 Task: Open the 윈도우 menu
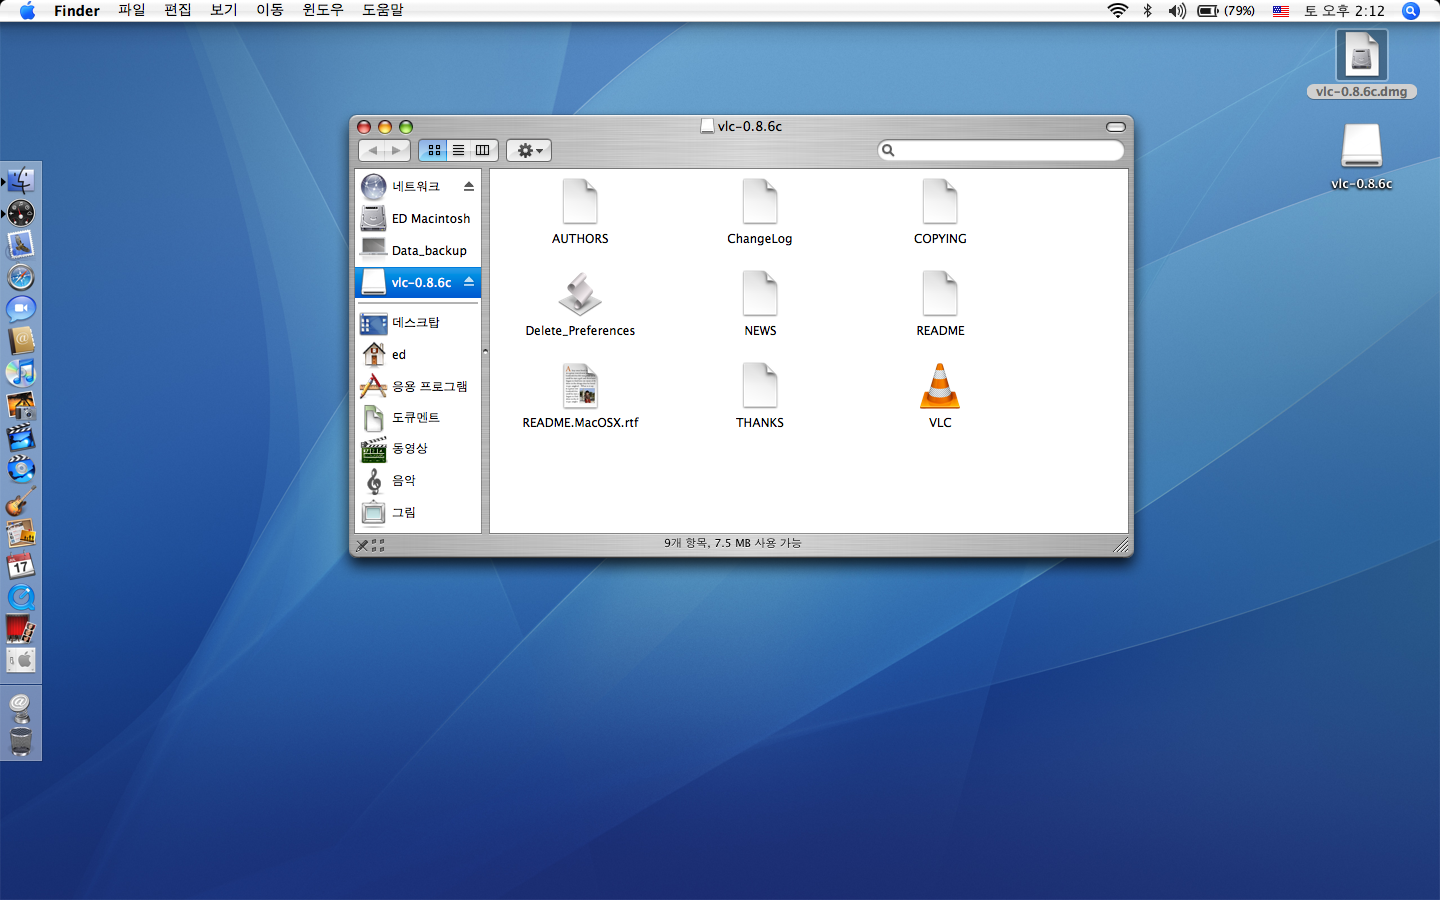coord(323,10)
